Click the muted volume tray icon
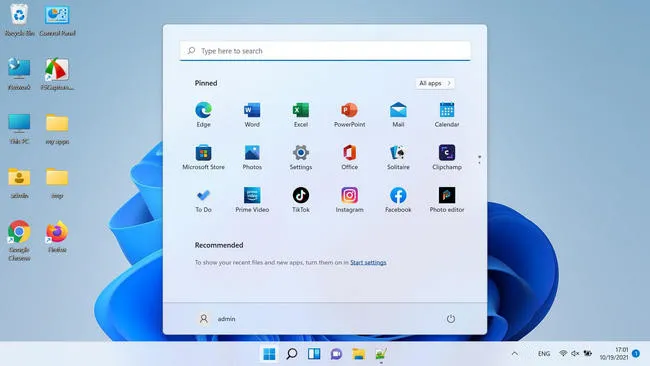The width and height of the screenshot is (650, 366). pyautogui.click(x=575, y=353)
